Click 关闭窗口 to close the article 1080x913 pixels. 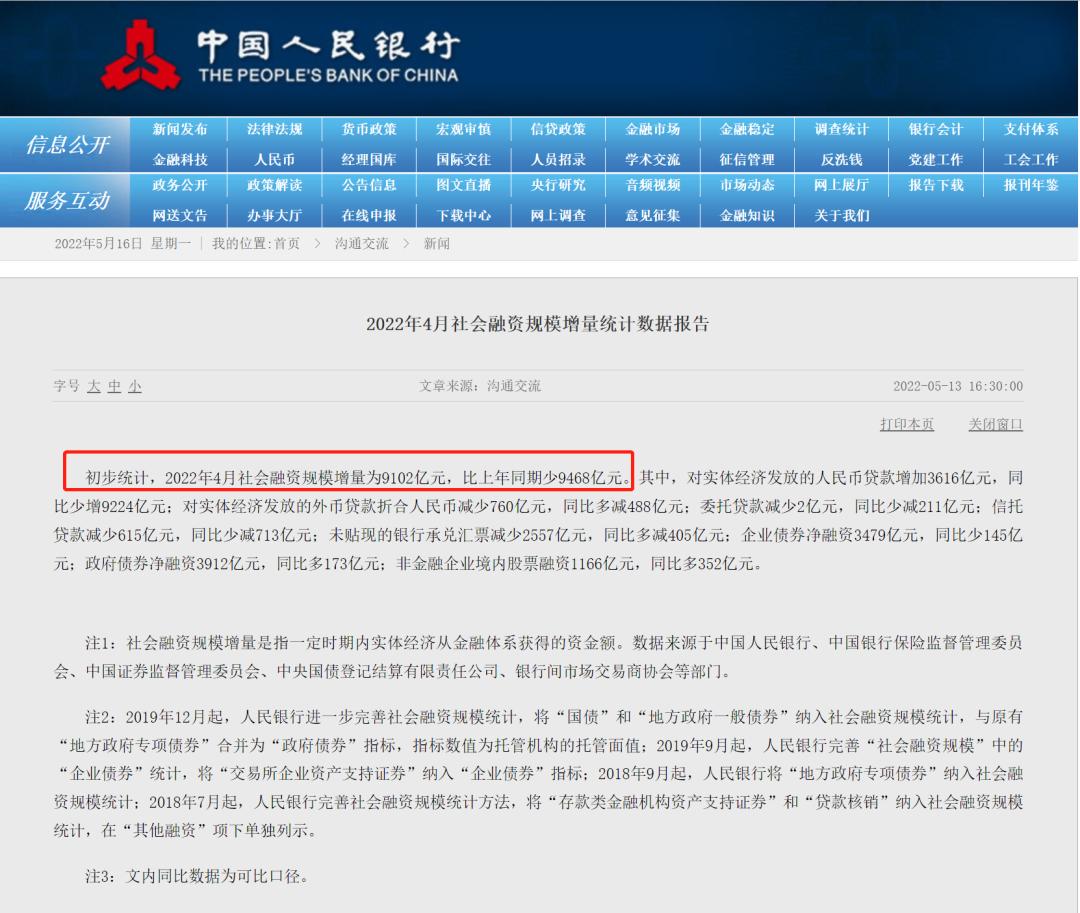pyautogui.click(x=996, y=424)
